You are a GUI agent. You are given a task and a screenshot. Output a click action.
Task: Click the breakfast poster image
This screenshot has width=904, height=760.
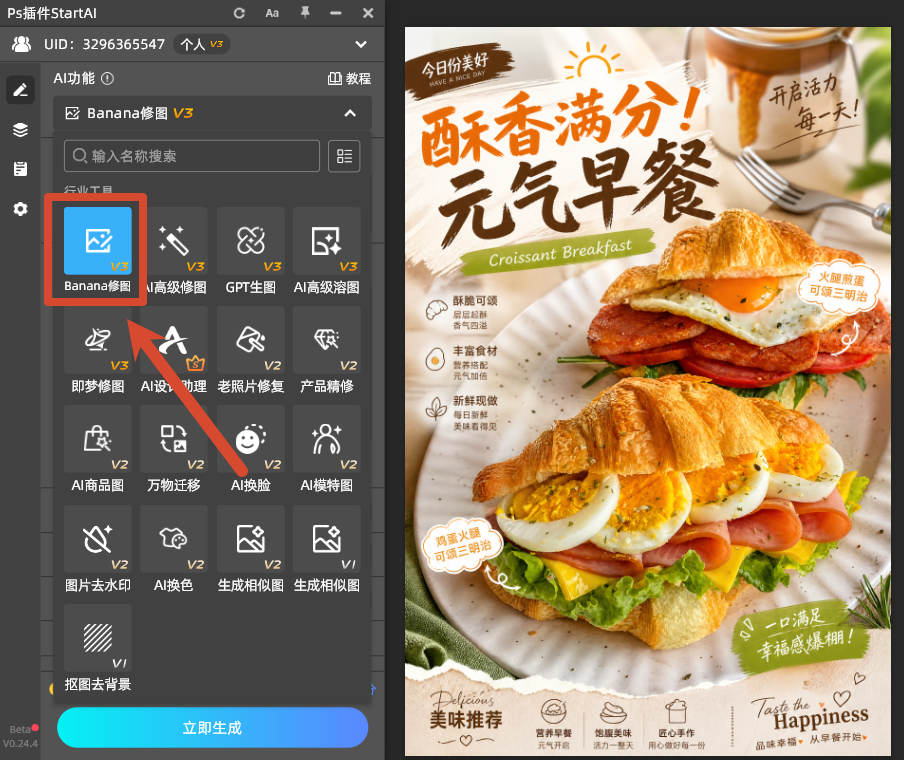click(x=647, y=391)
